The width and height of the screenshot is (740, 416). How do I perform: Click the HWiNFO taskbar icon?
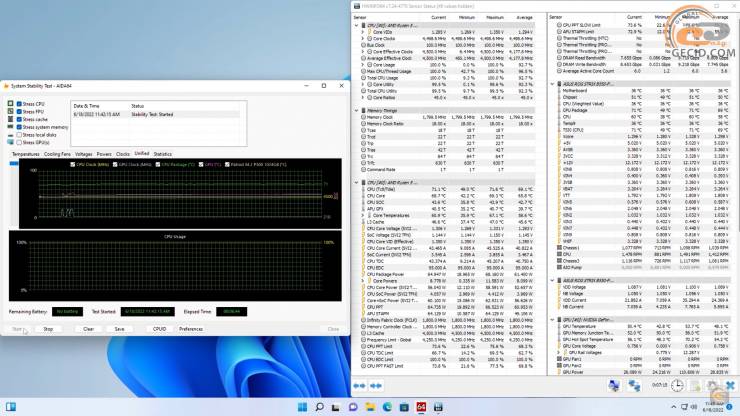[438, 407]
